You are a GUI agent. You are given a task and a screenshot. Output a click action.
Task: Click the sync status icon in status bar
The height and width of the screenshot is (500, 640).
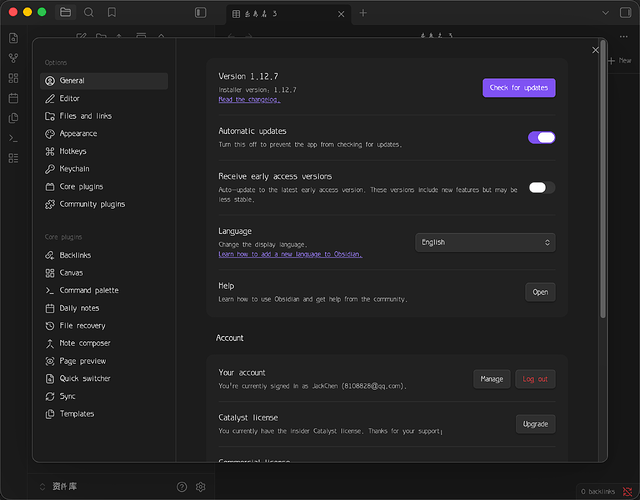click(x=627, y=492)
